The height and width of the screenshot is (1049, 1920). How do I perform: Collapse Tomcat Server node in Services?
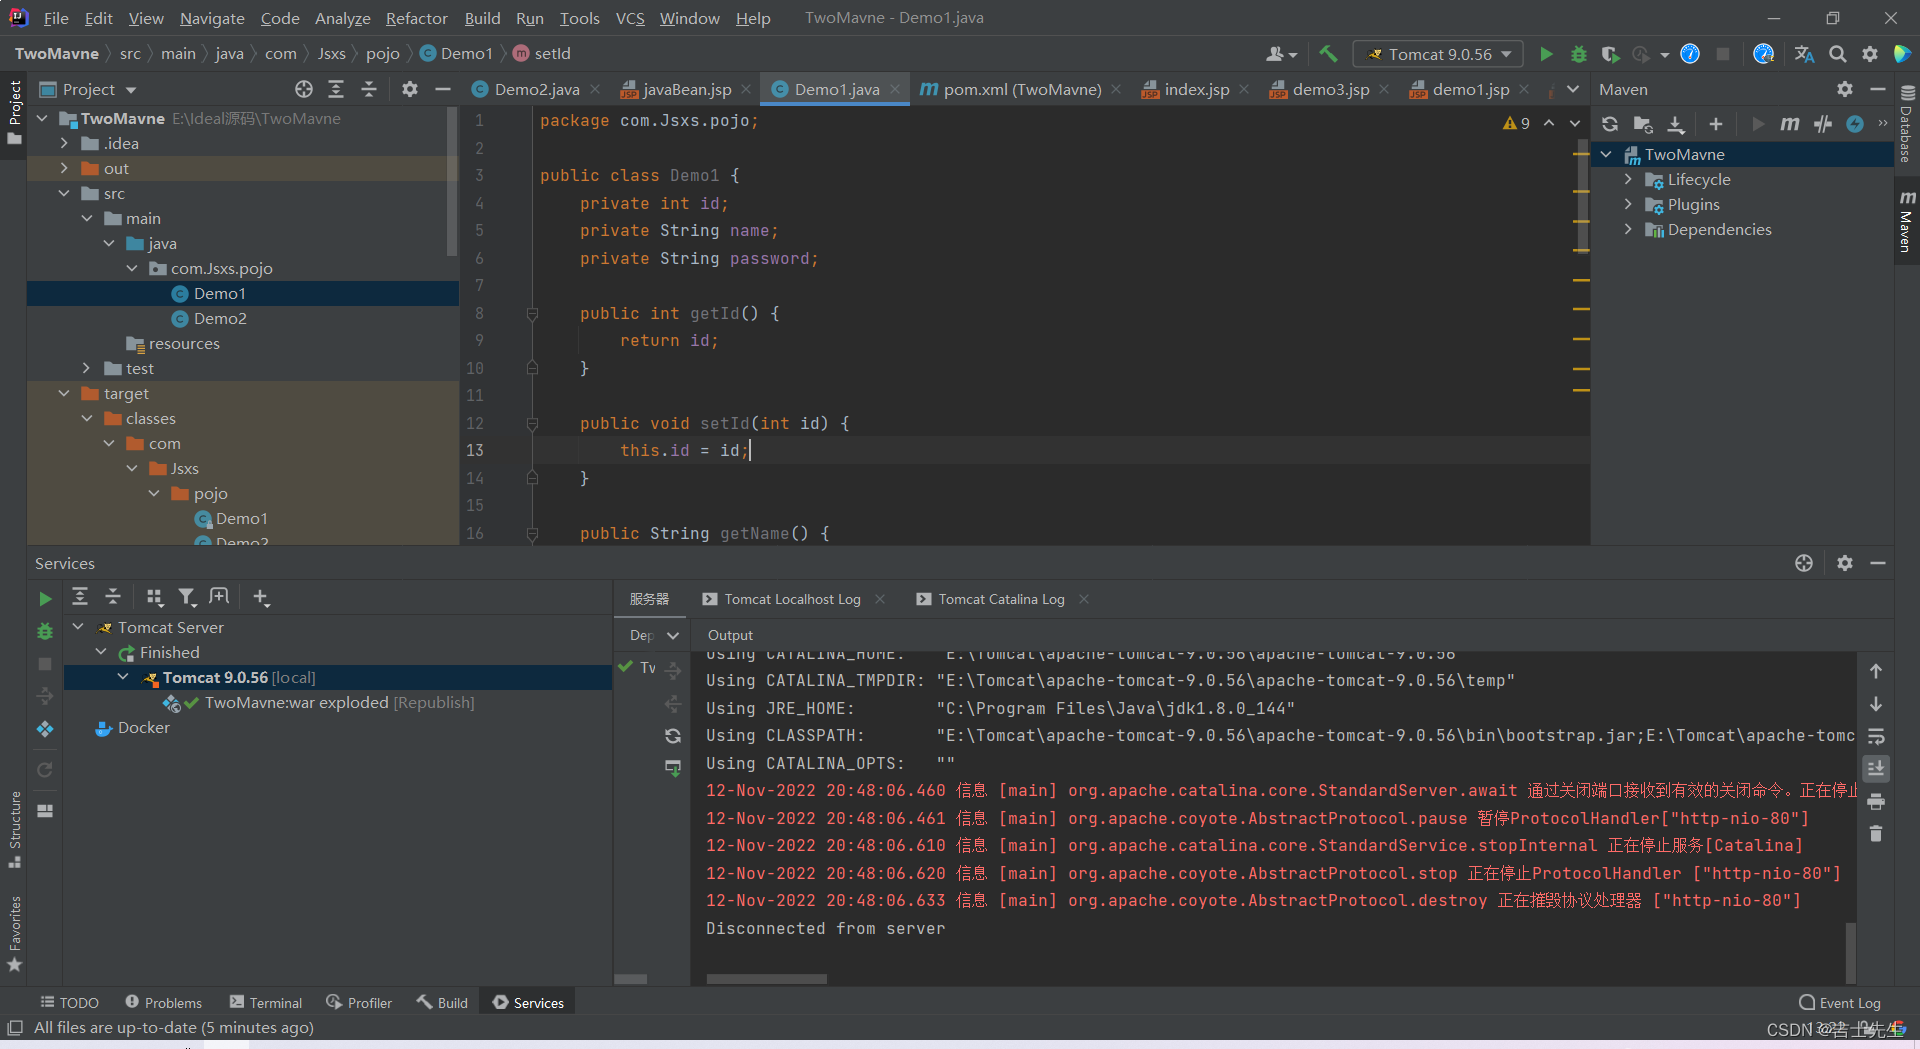(x=78, y=627)
